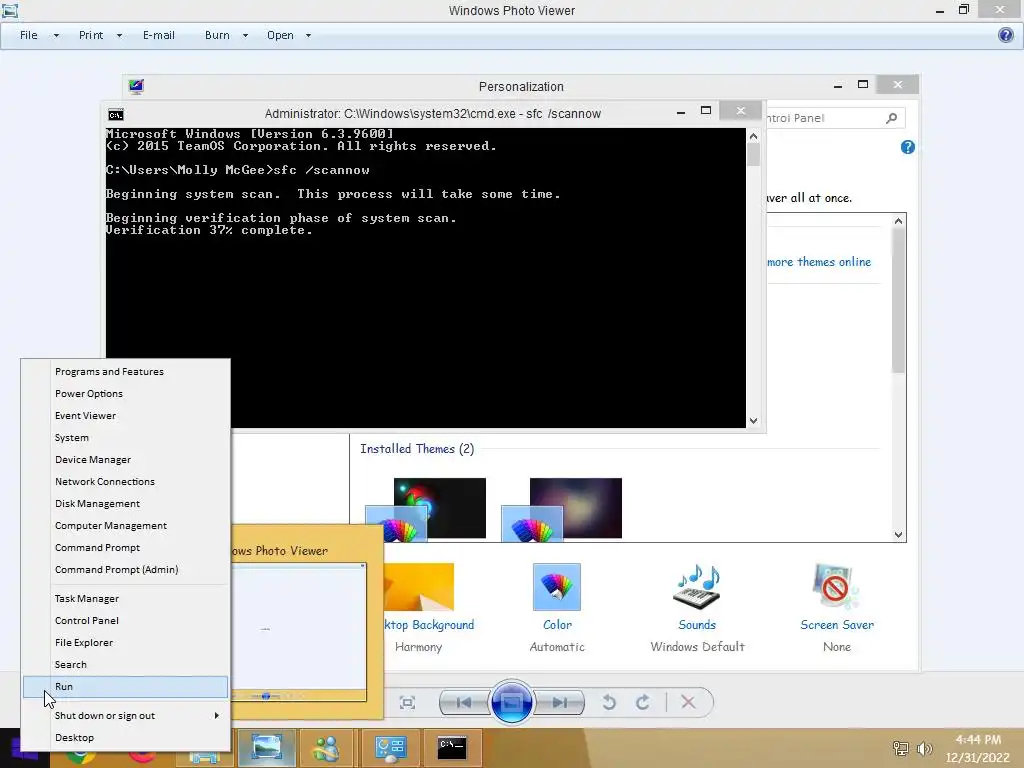Image resolution: width=1024 pixels, height=768 pixels.
Task: Click the Color link label
Action: (x=557, y=625)
